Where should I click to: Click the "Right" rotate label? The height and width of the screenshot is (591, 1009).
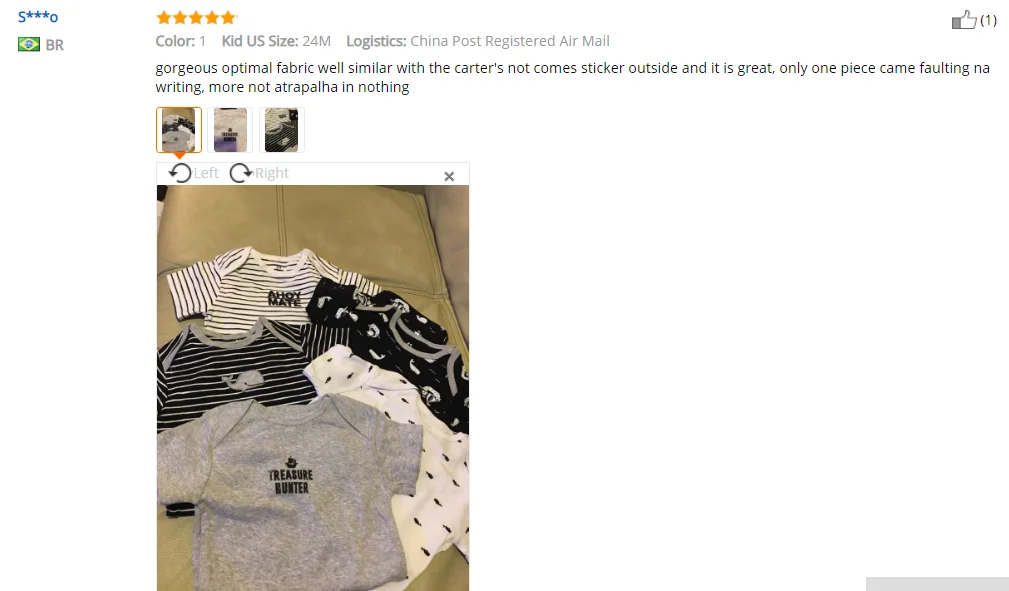click(272, 173)
